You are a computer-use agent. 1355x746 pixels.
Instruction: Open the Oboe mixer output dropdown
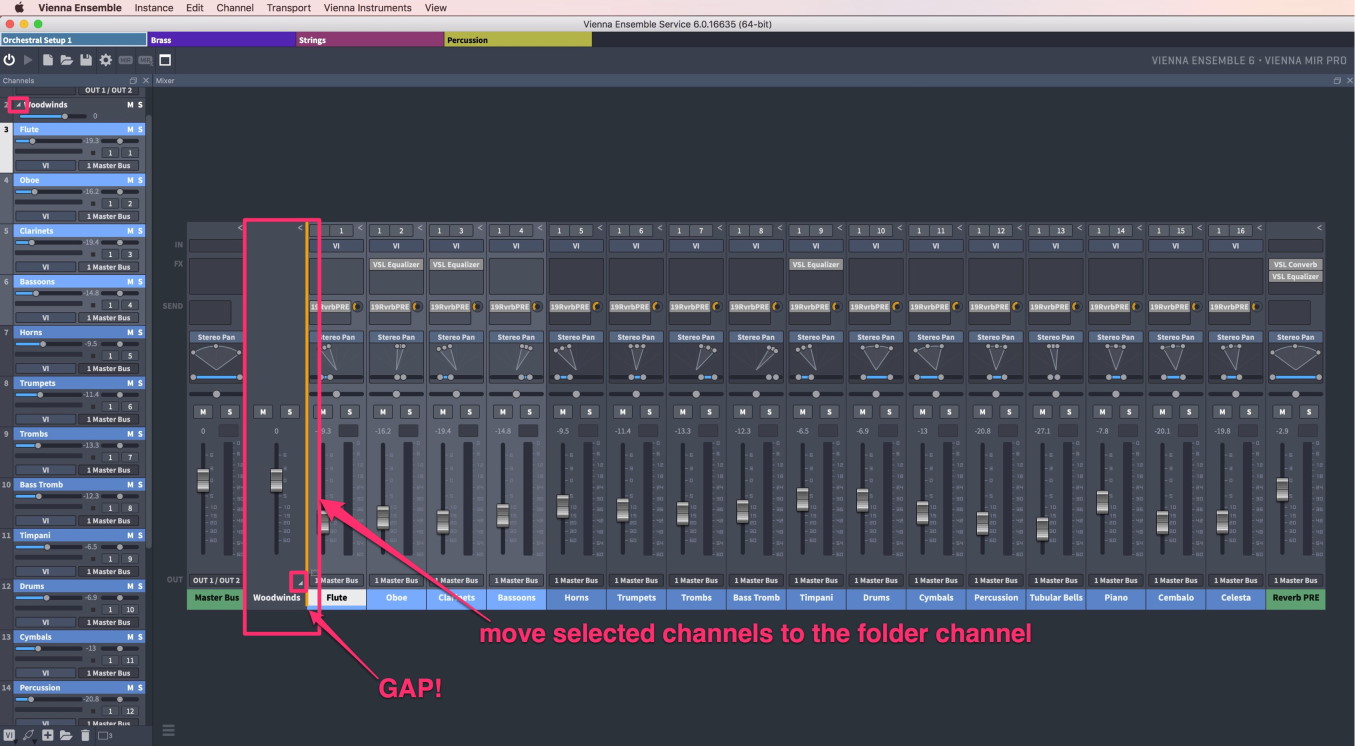[396, 580]
